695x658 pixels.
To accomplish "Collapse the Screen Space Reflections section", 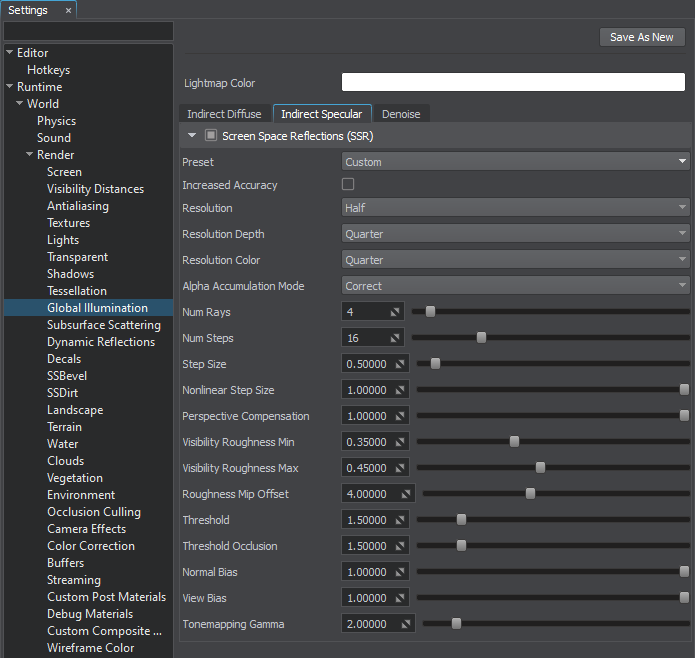I will click(192, 135).
